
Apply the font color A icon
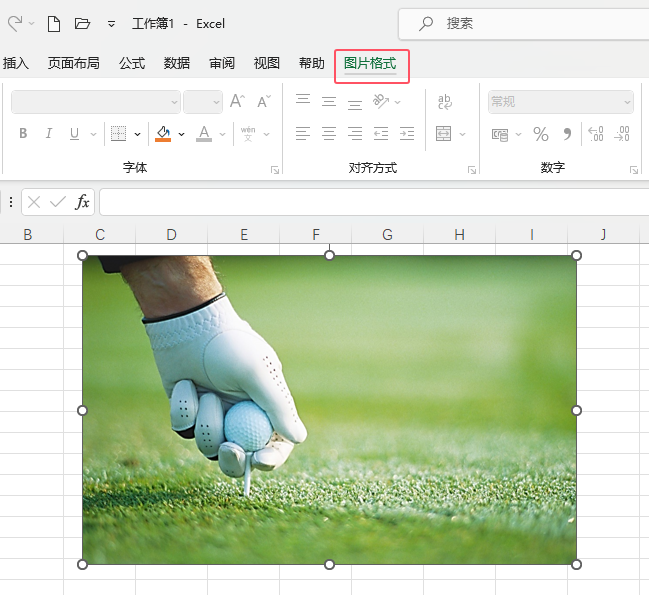(204, 134)
